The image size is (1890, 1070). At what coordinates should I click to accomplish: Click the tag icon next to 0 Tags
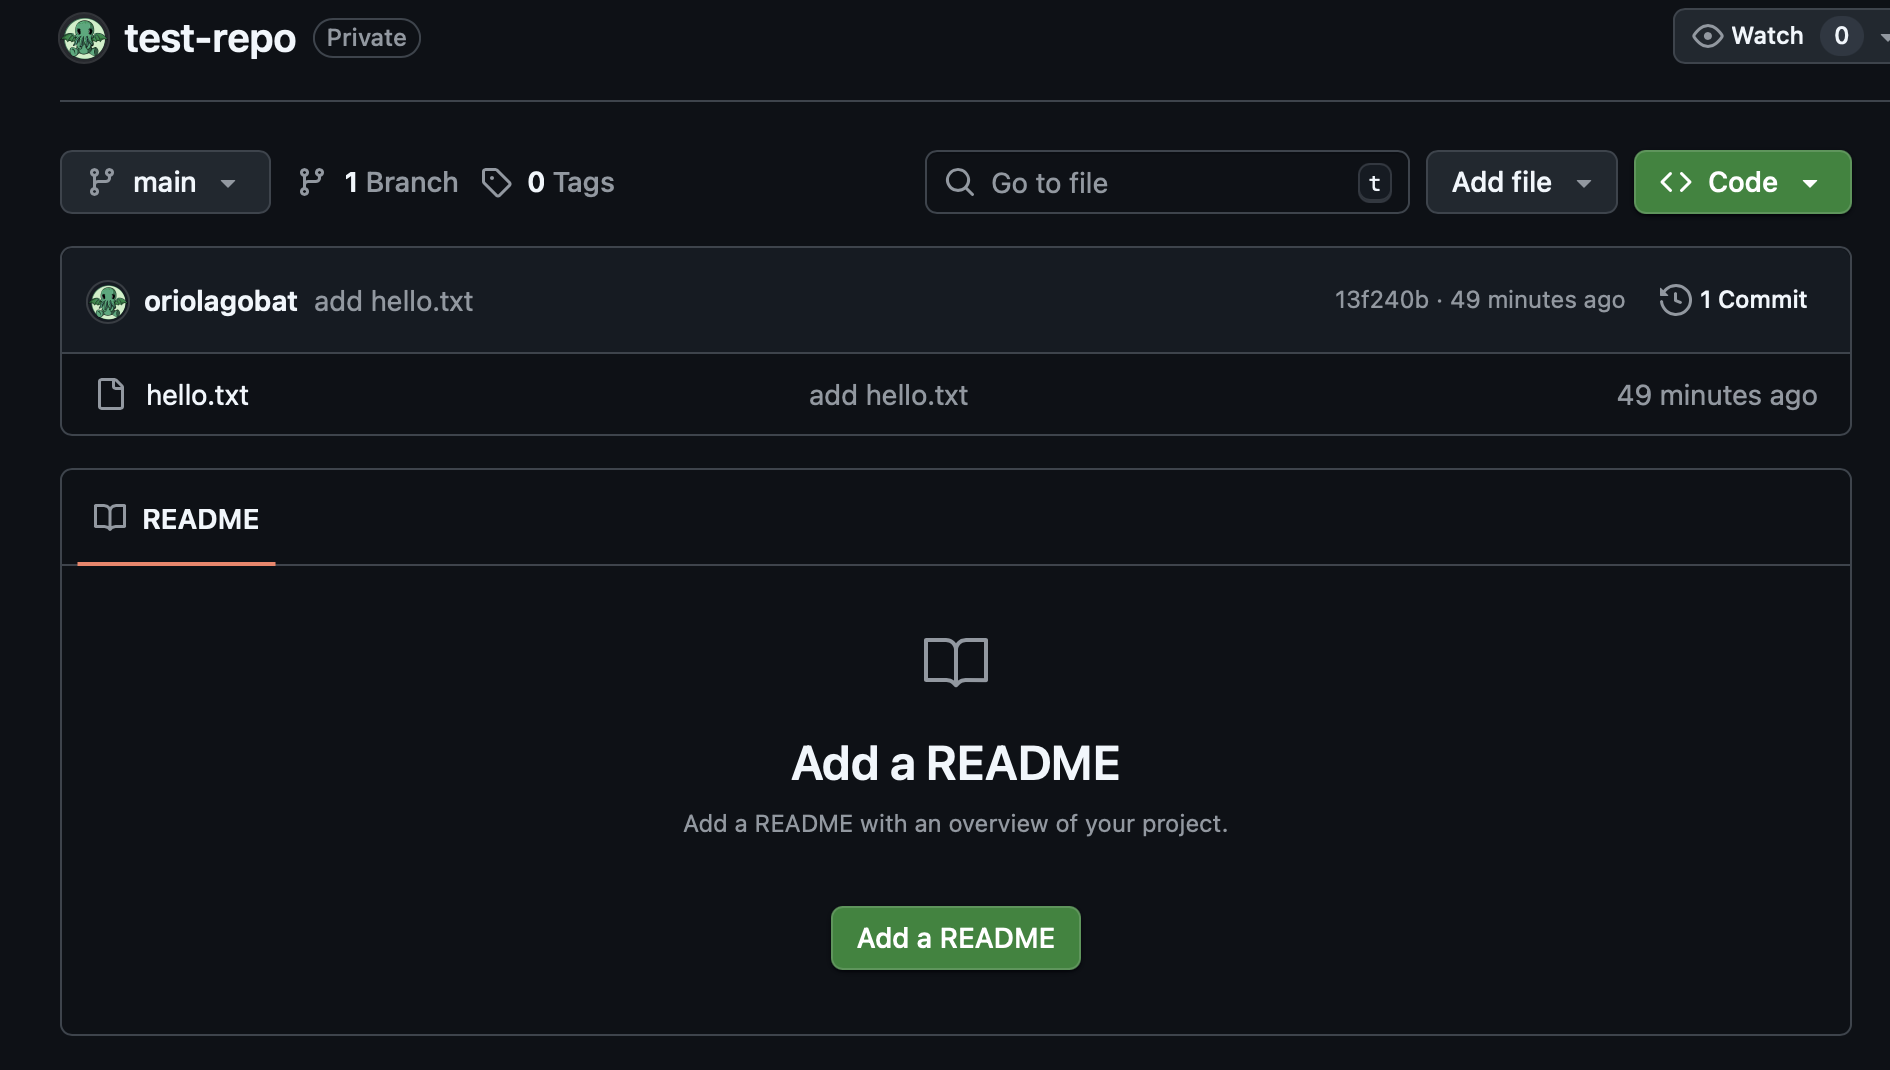(496, 182)
